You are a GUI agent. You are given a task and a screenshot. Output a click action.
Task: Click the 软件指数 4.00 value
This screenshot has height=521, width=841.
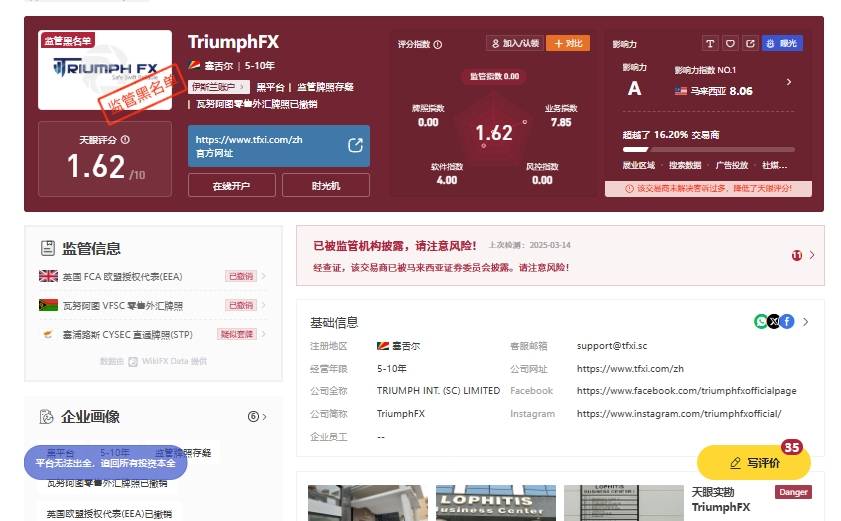point(447,180)
